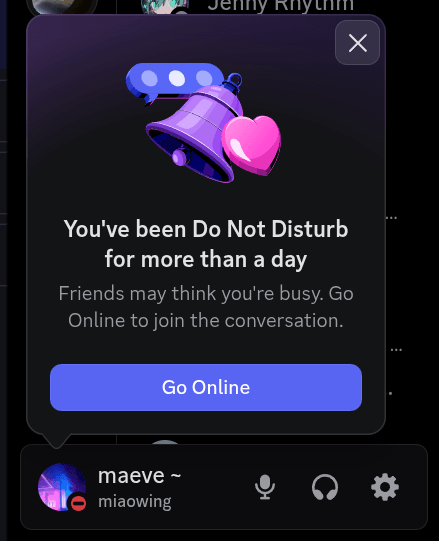
Task: Open the lower three-dots menu beside popup
Action: [396, 350]
